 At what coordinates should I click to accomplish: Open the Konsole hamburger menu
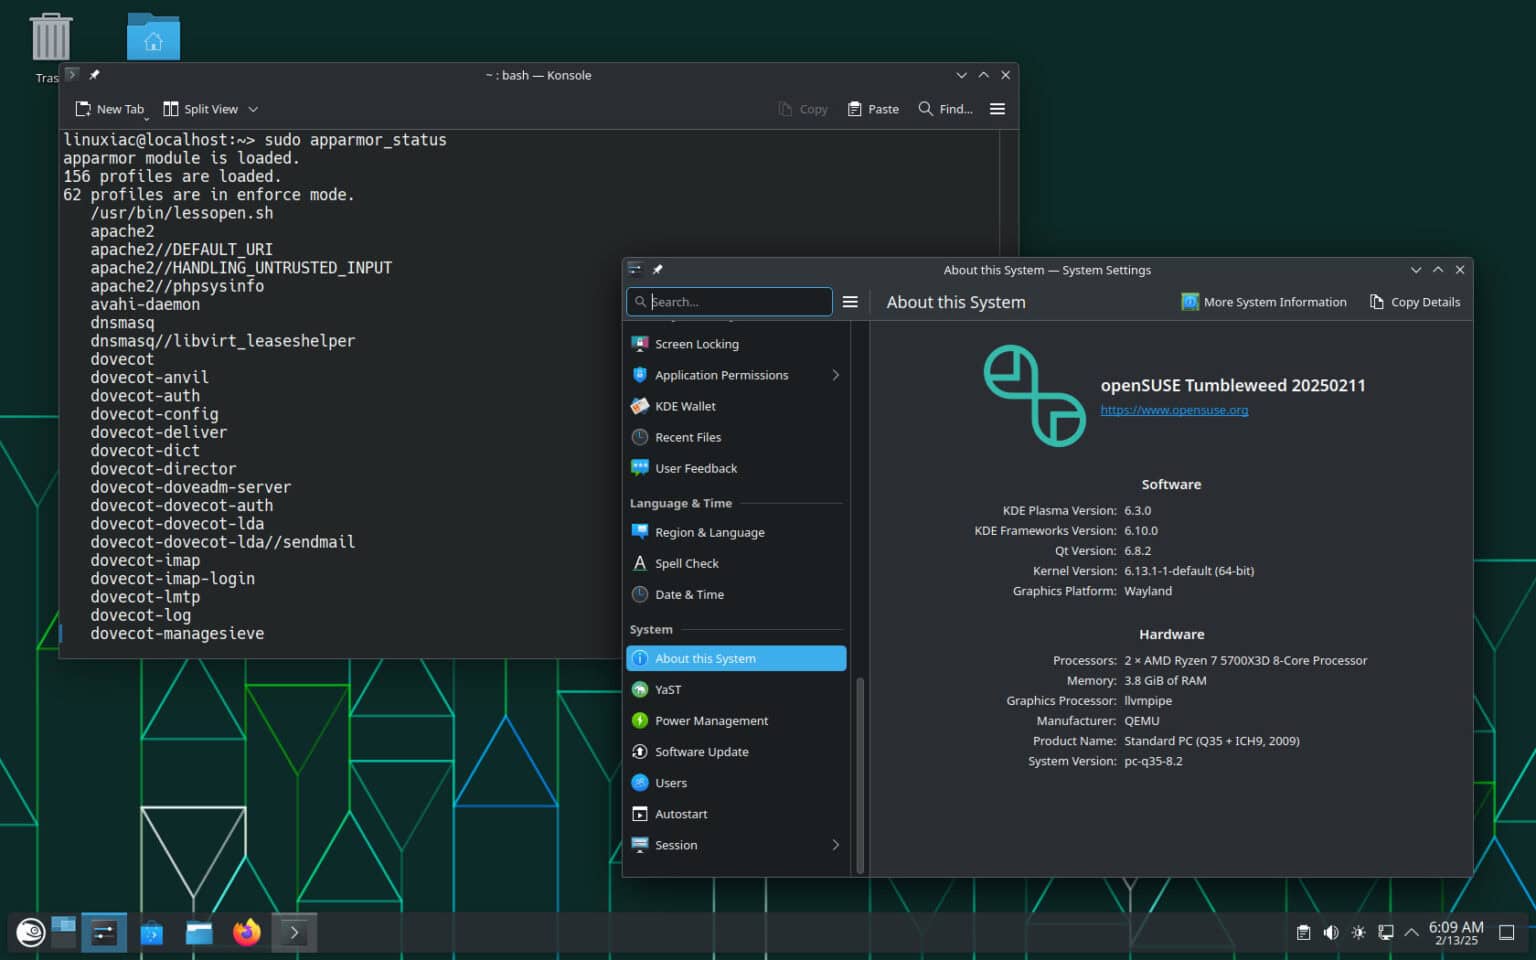(x=997, y=108)
